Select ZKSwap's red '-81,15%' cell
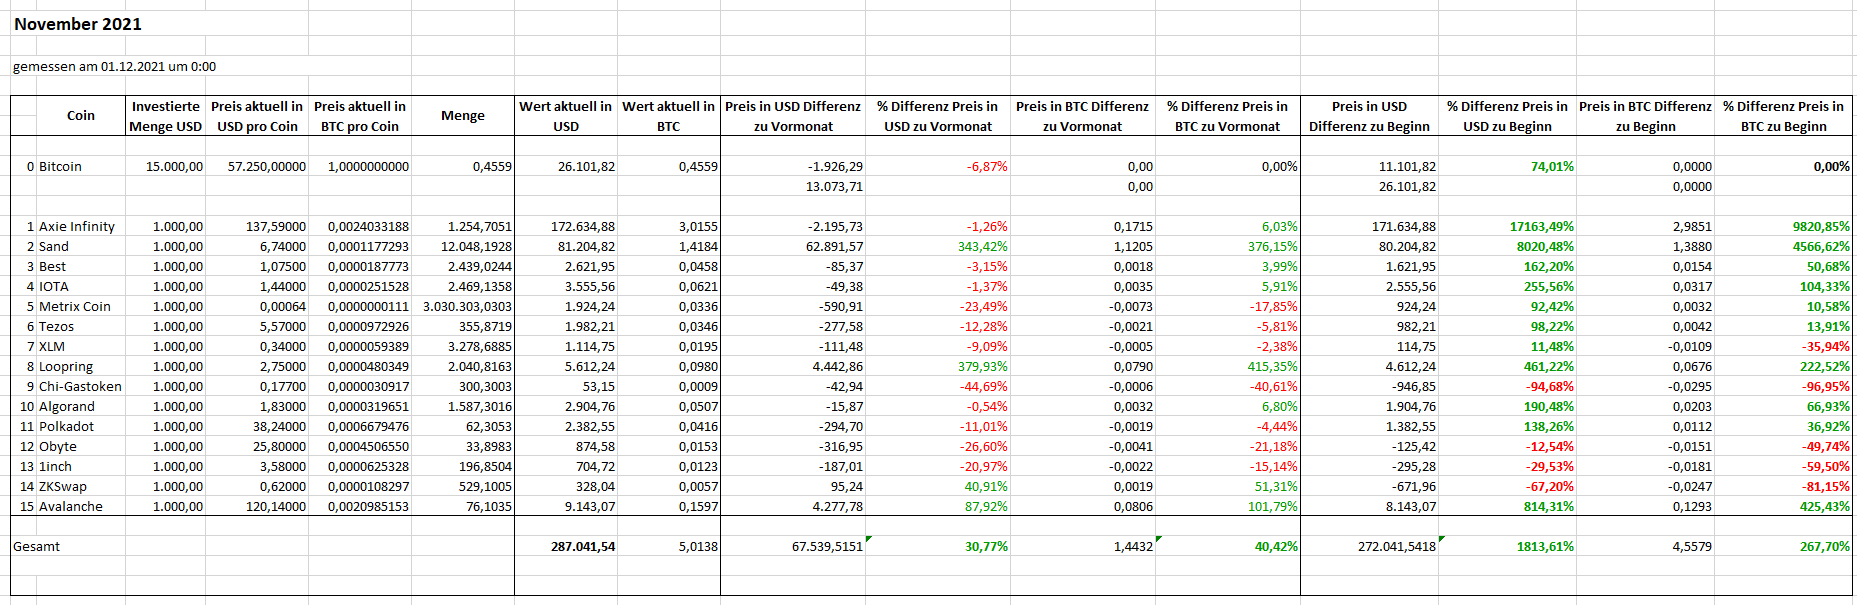 [x=1826, y=487]
